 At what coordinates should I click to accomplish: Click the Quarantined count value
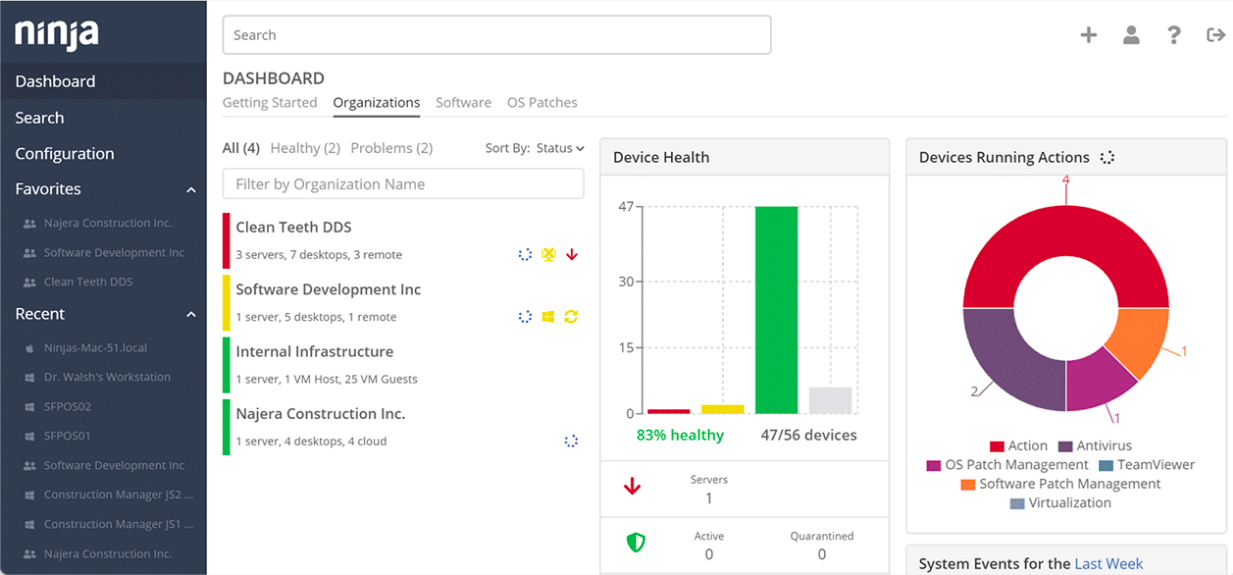click(x=822, y=554)
